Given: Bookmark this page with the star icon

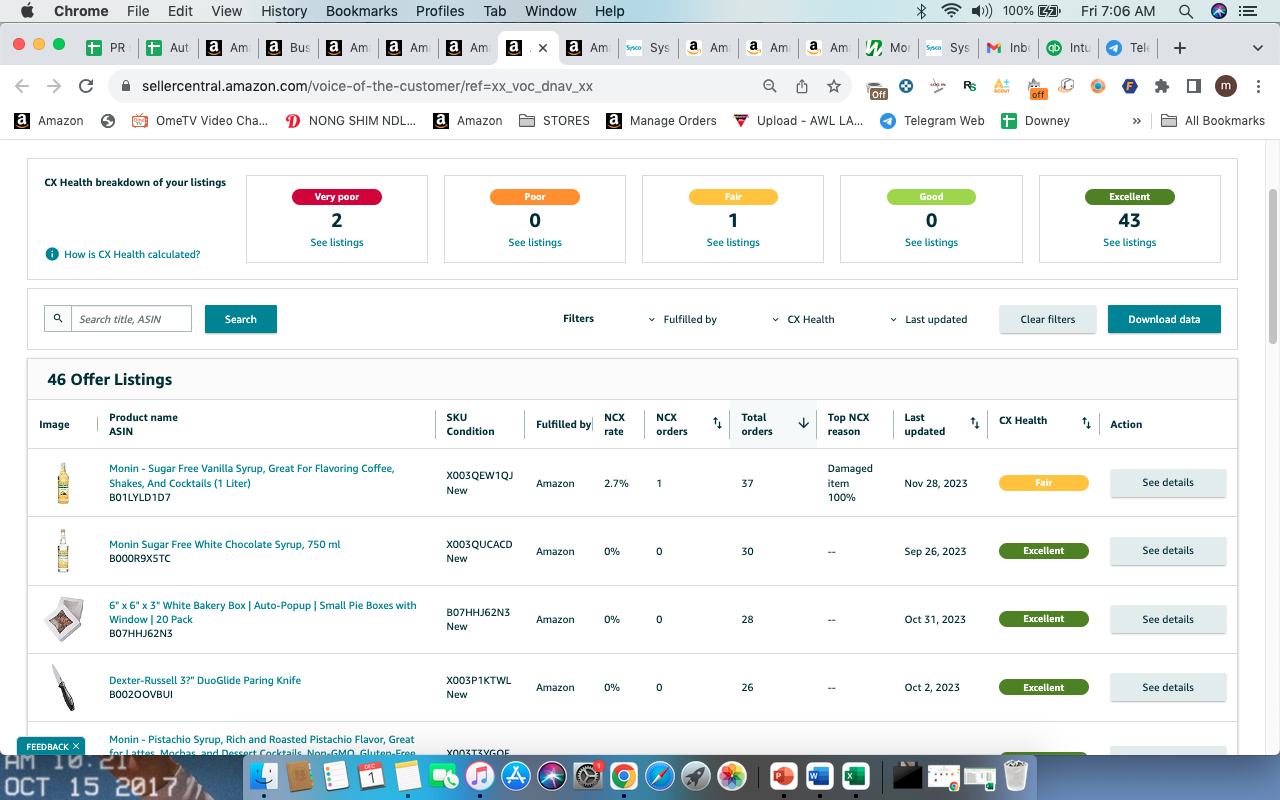Looking at the screenshot, I should coord(834,86).
